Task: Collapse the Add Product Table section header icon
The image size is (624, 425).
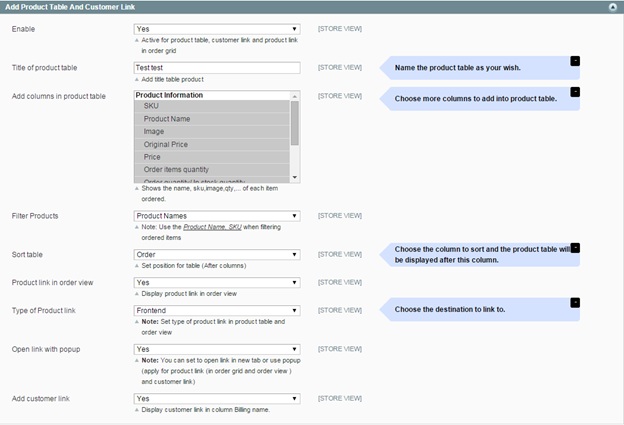Action: 613,7
